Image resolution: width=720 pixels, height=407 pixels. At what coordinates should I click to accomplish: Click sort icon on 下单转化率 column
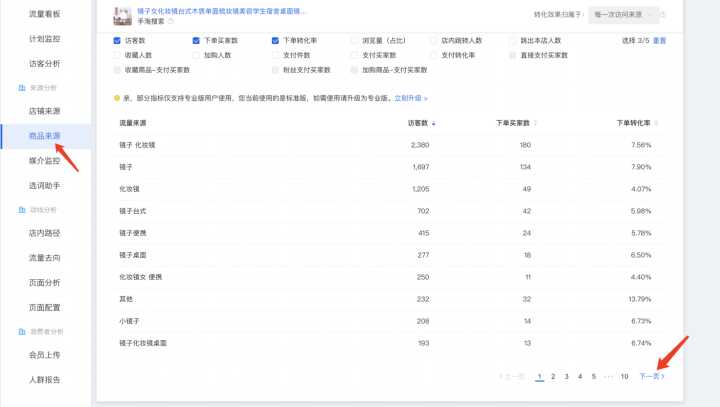click(x=655, y=123)
